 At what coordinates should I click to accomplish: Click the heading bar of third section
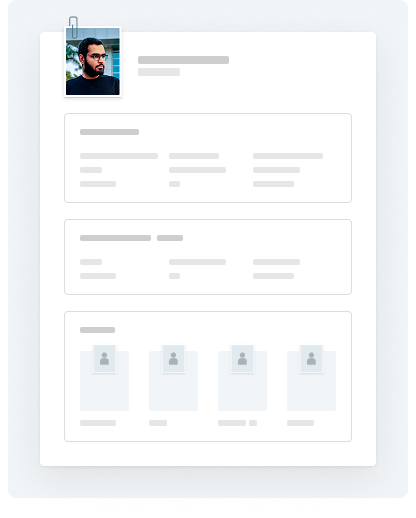click(97, 330)
